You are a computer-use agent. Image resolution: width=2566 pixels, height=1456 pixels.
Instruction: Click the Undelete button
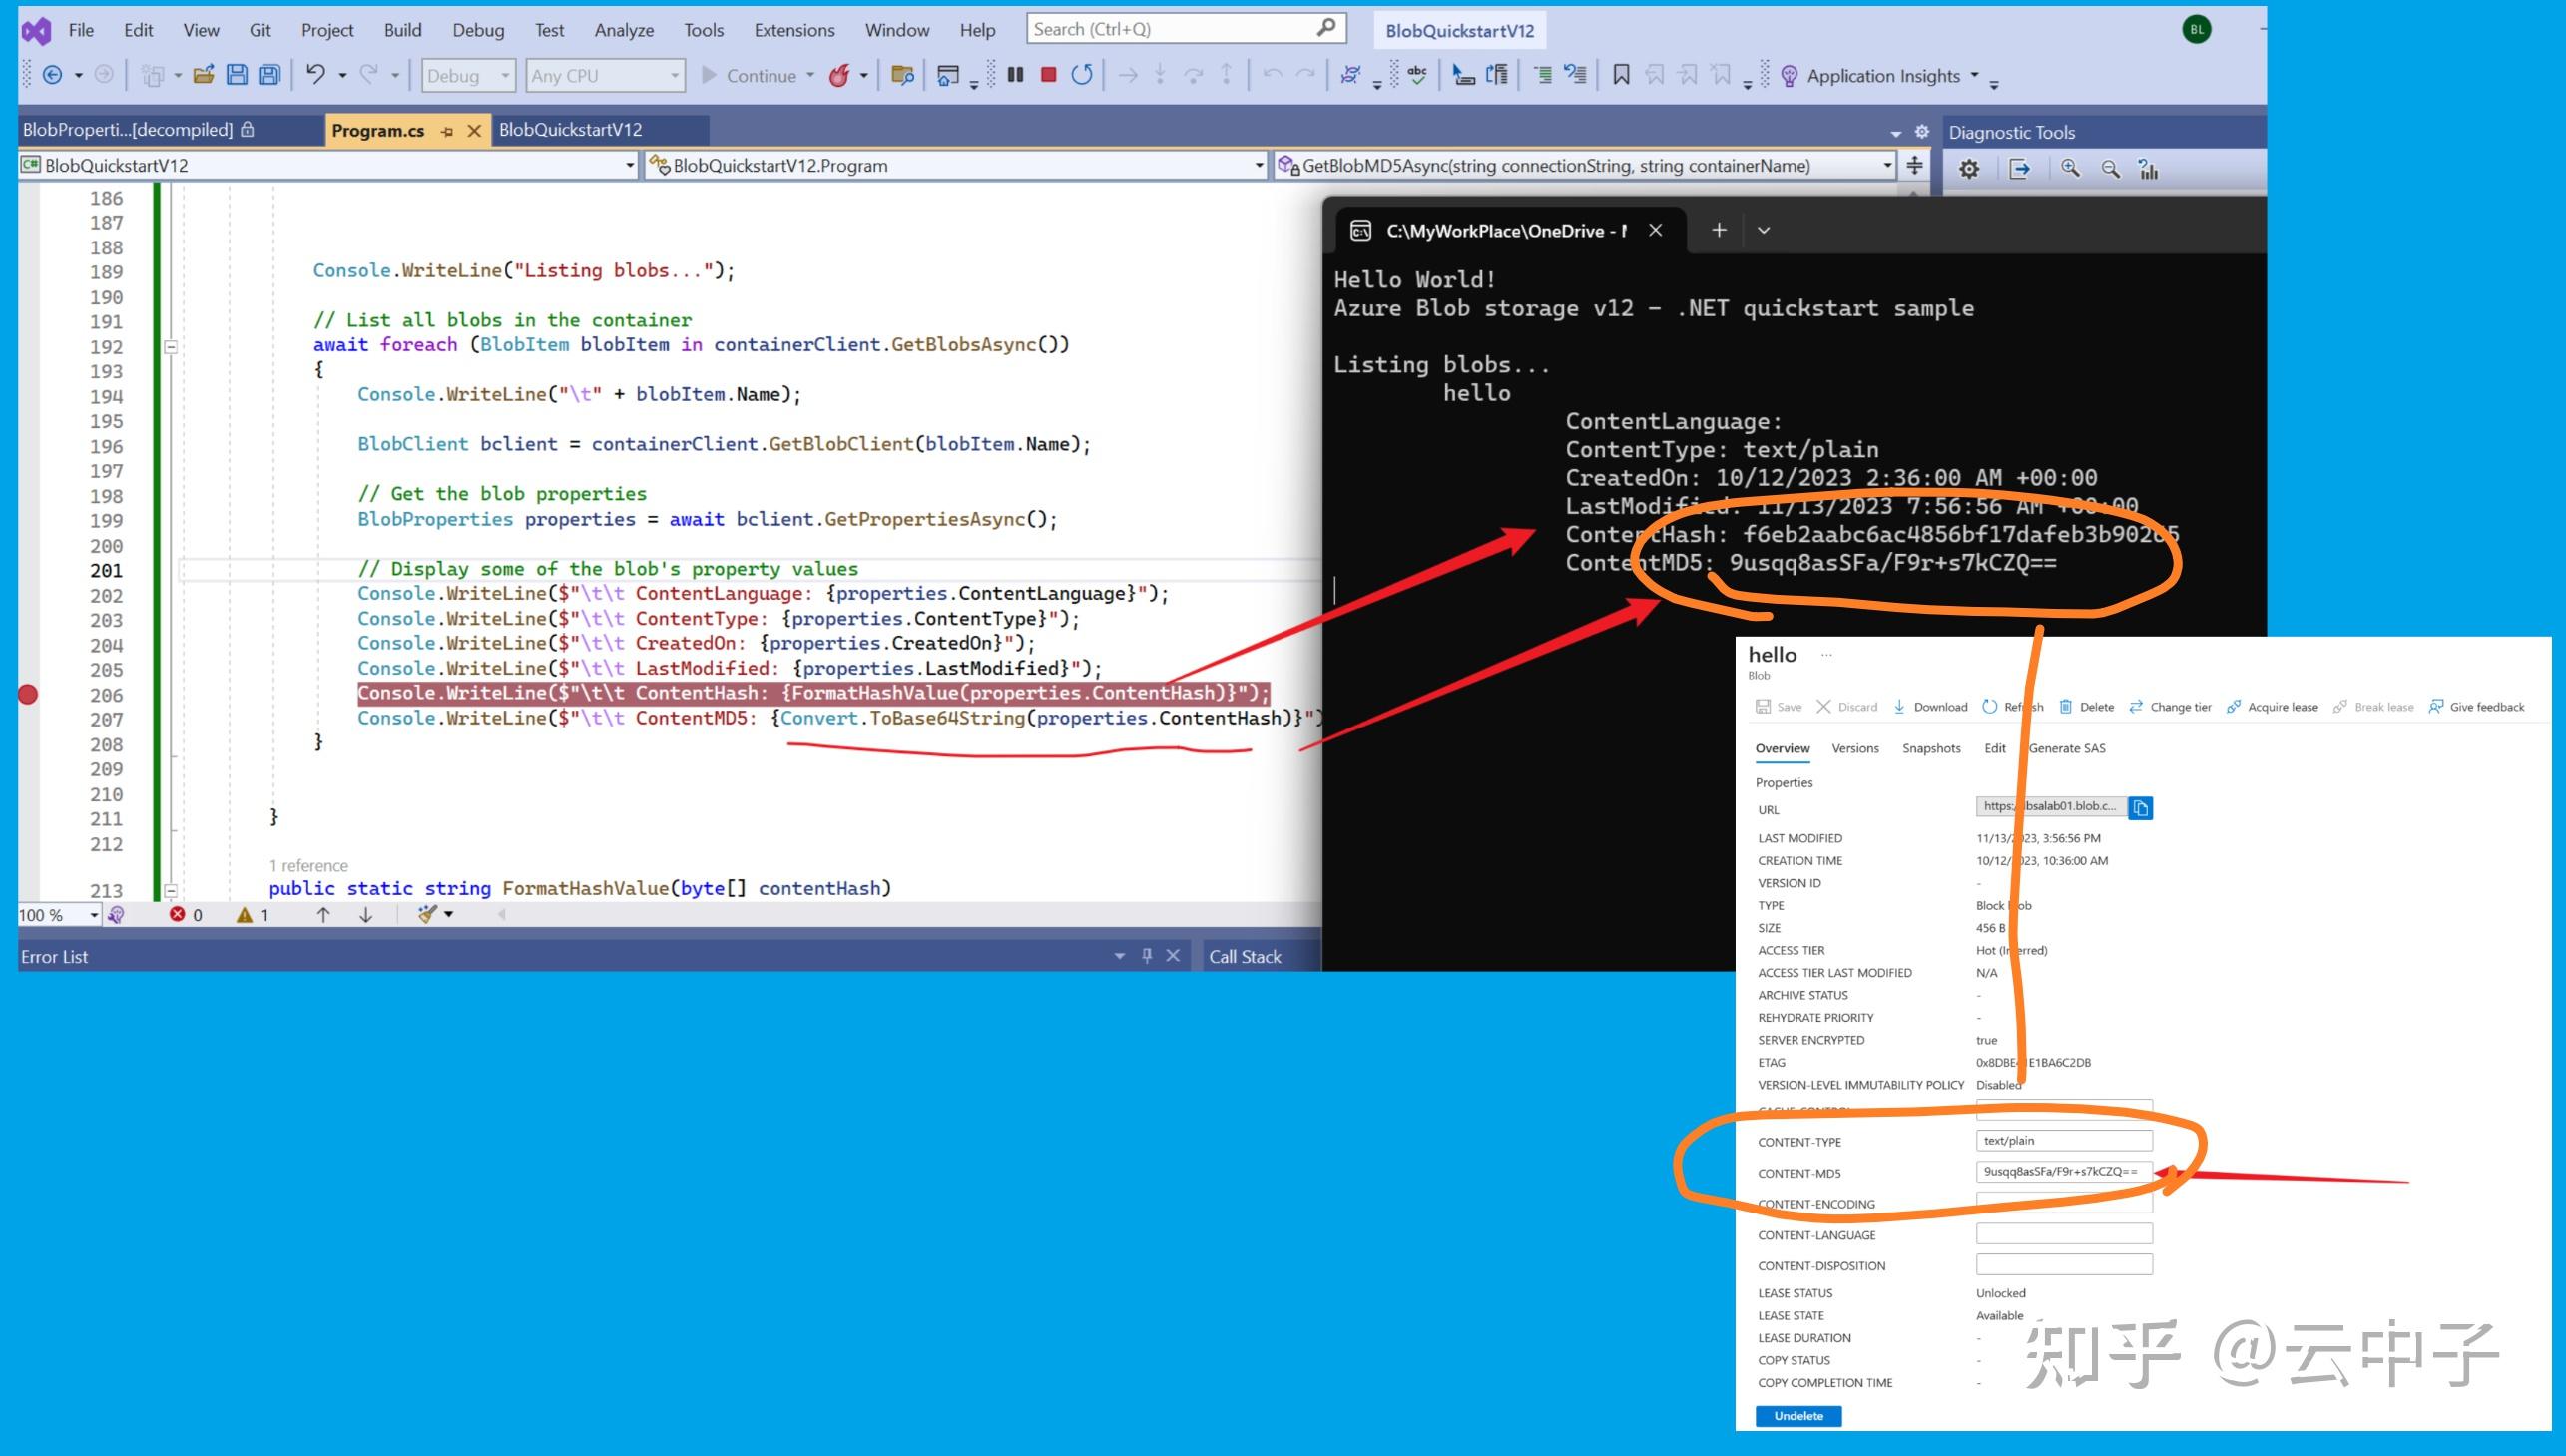click(1798, 1416)
